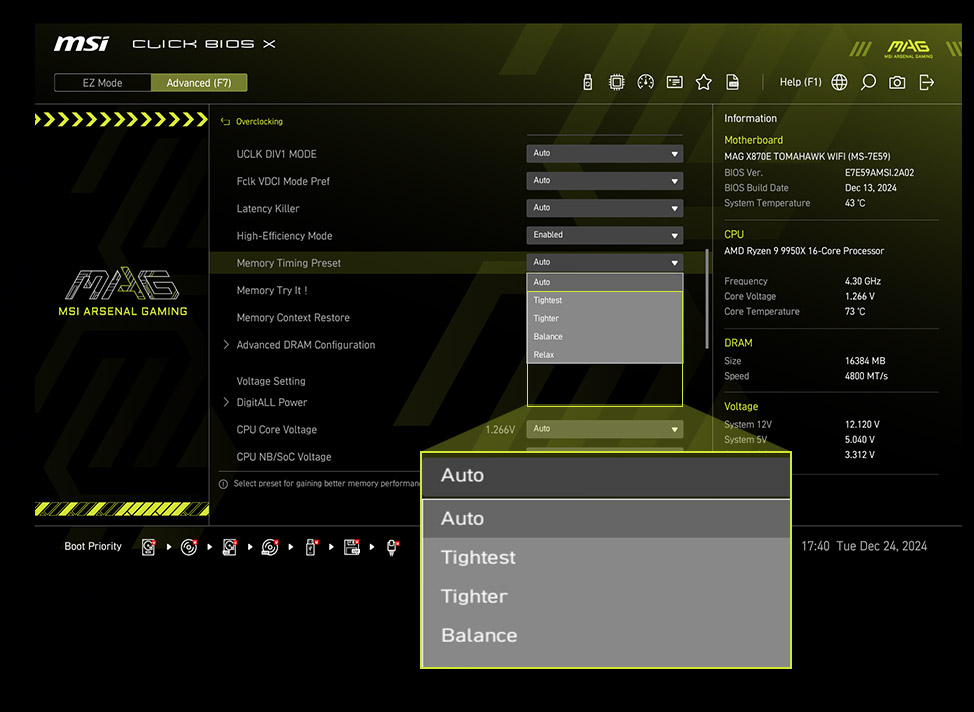Open the CPU hardware info icon
The width and height of the screenshot is (974, 712).
[x=616, y=82]
